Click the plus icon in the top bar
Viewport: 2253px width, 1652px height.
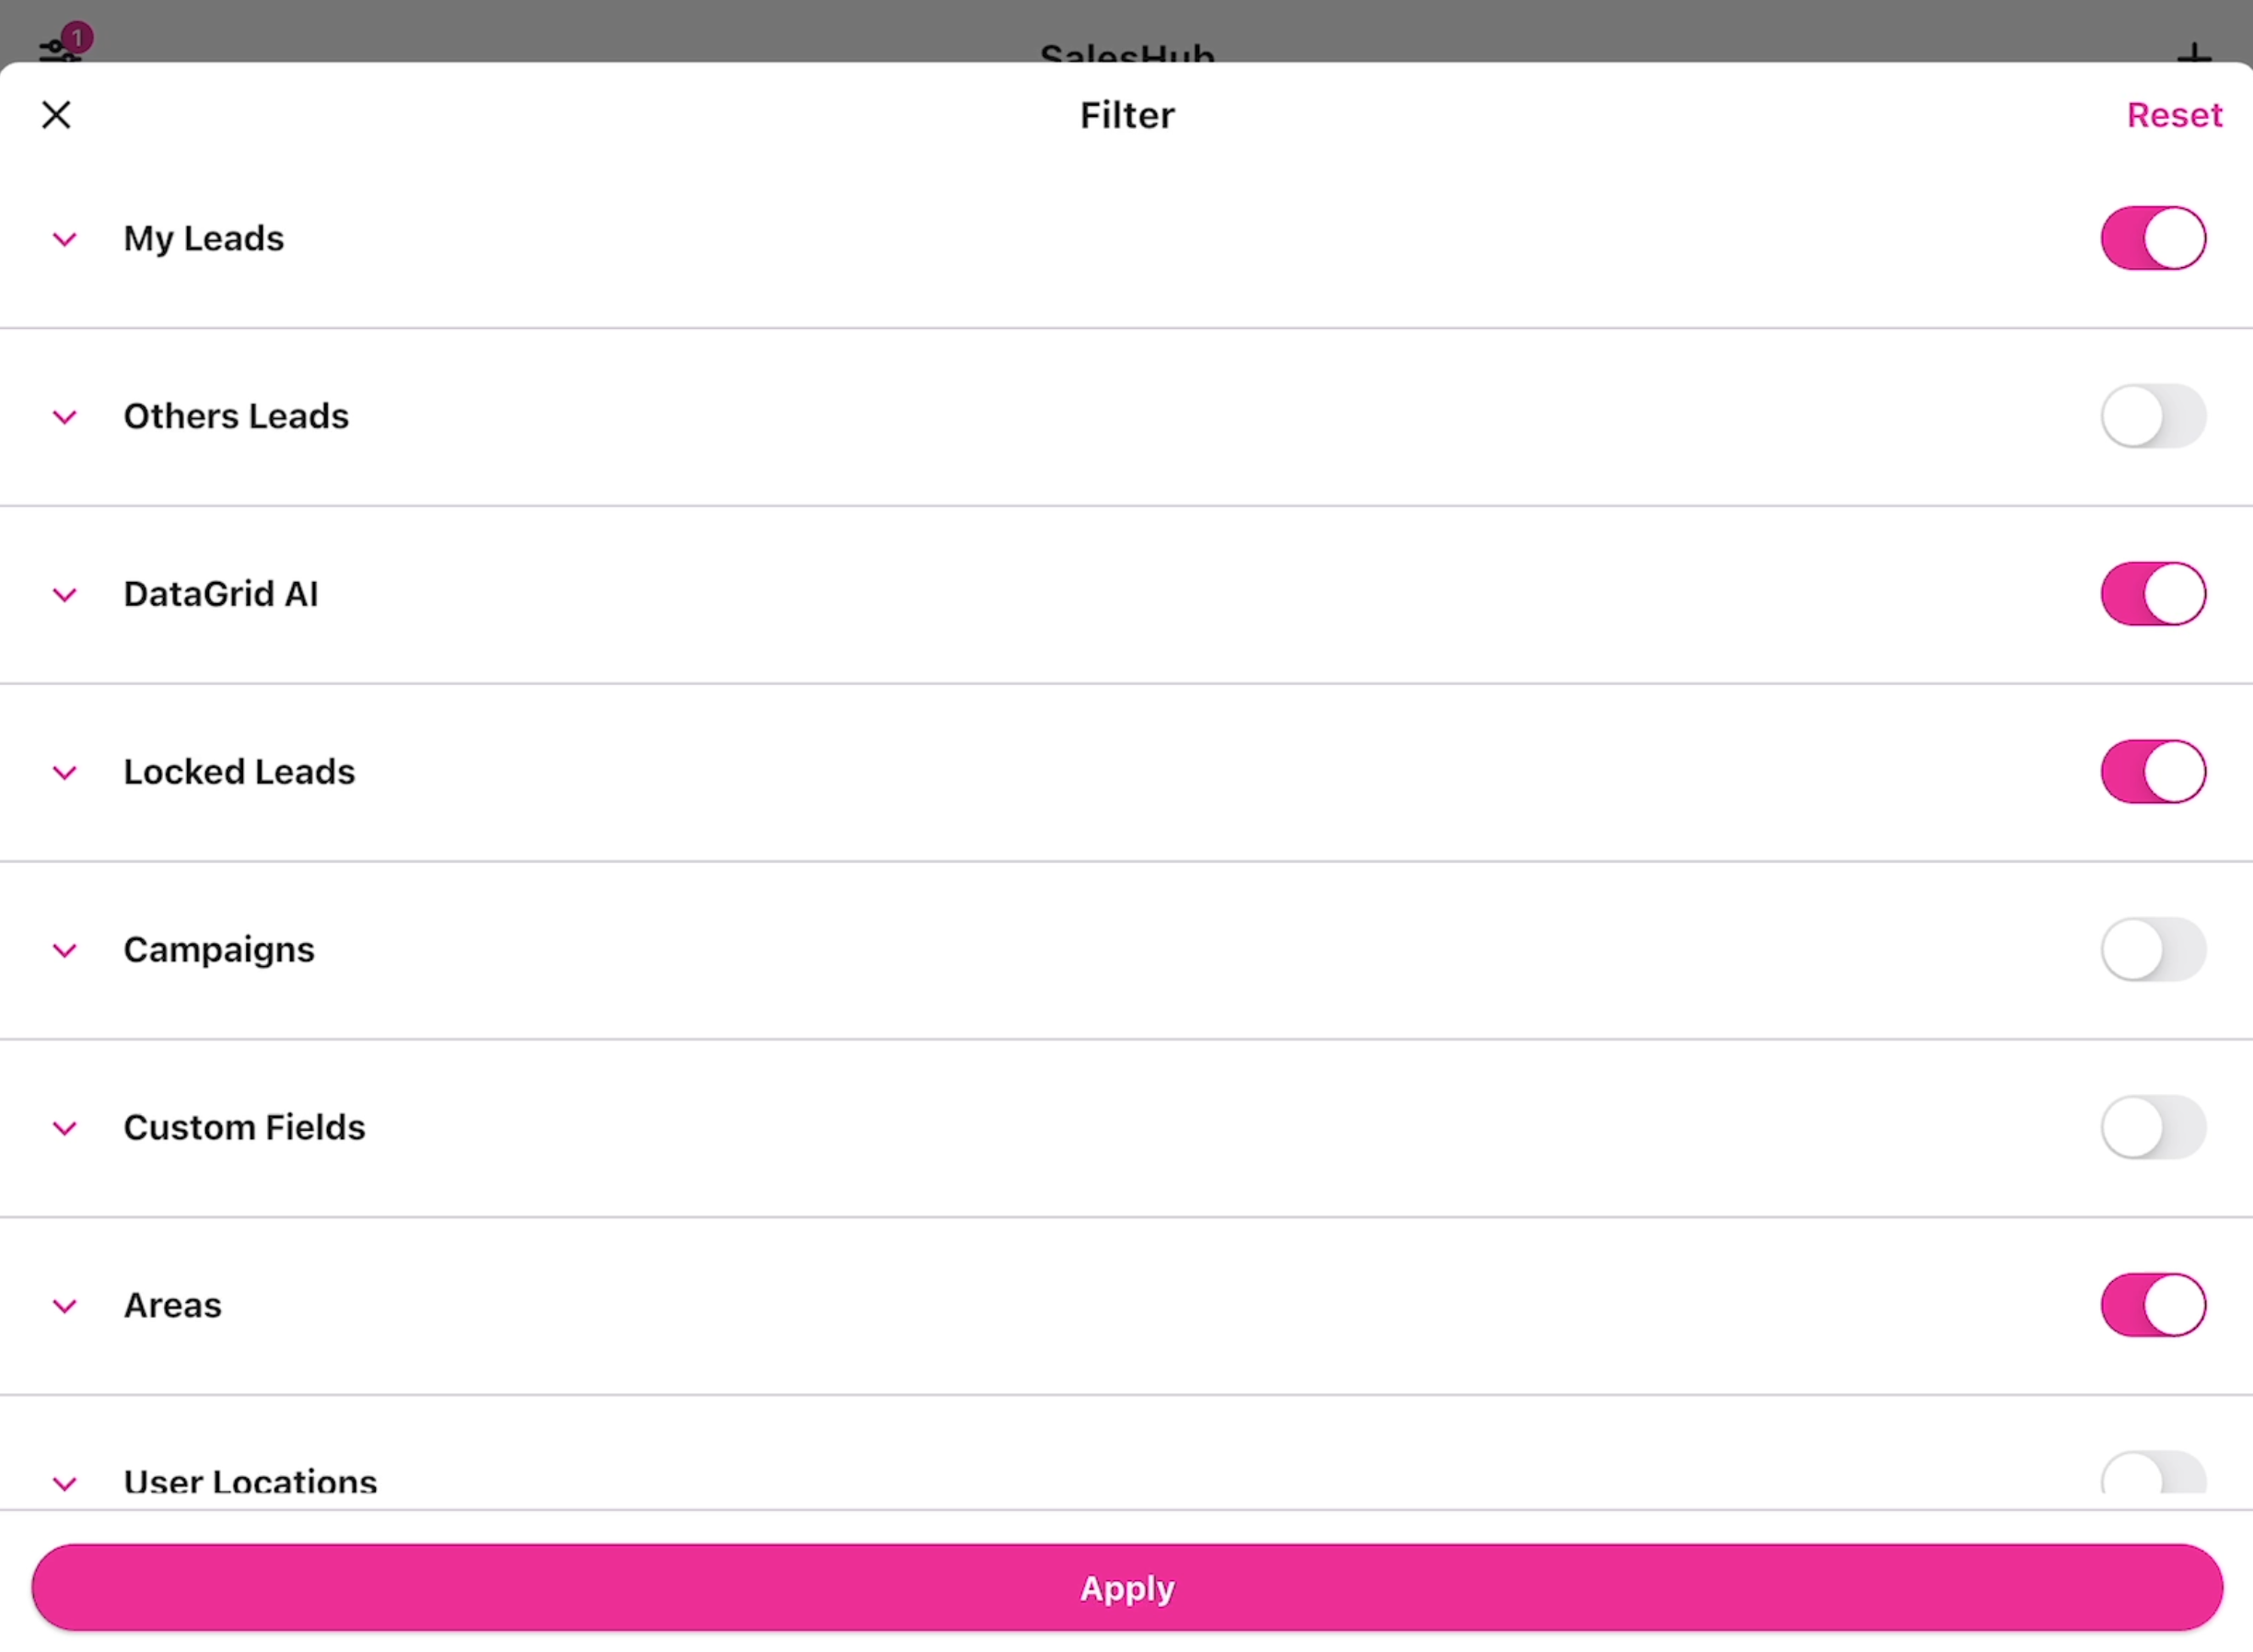[x=2193, y=52]
